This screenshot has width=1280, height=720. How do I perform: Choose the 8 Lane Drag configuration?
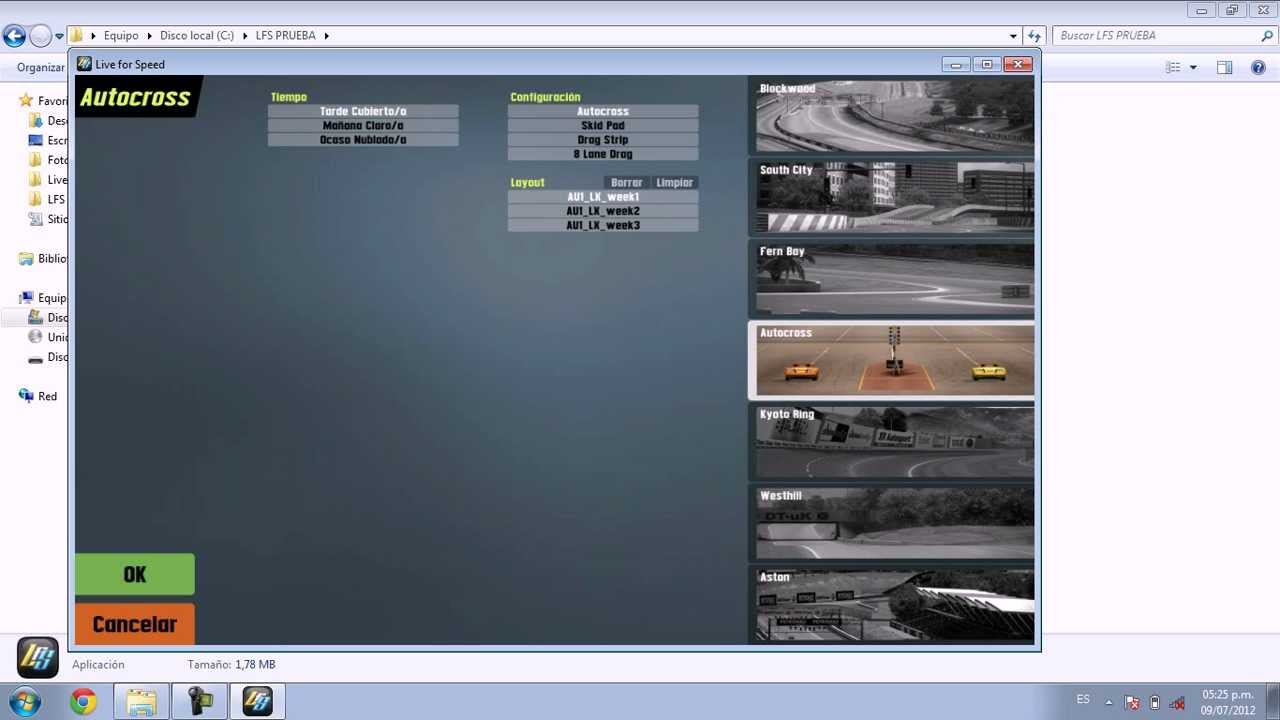coord(603,154)
